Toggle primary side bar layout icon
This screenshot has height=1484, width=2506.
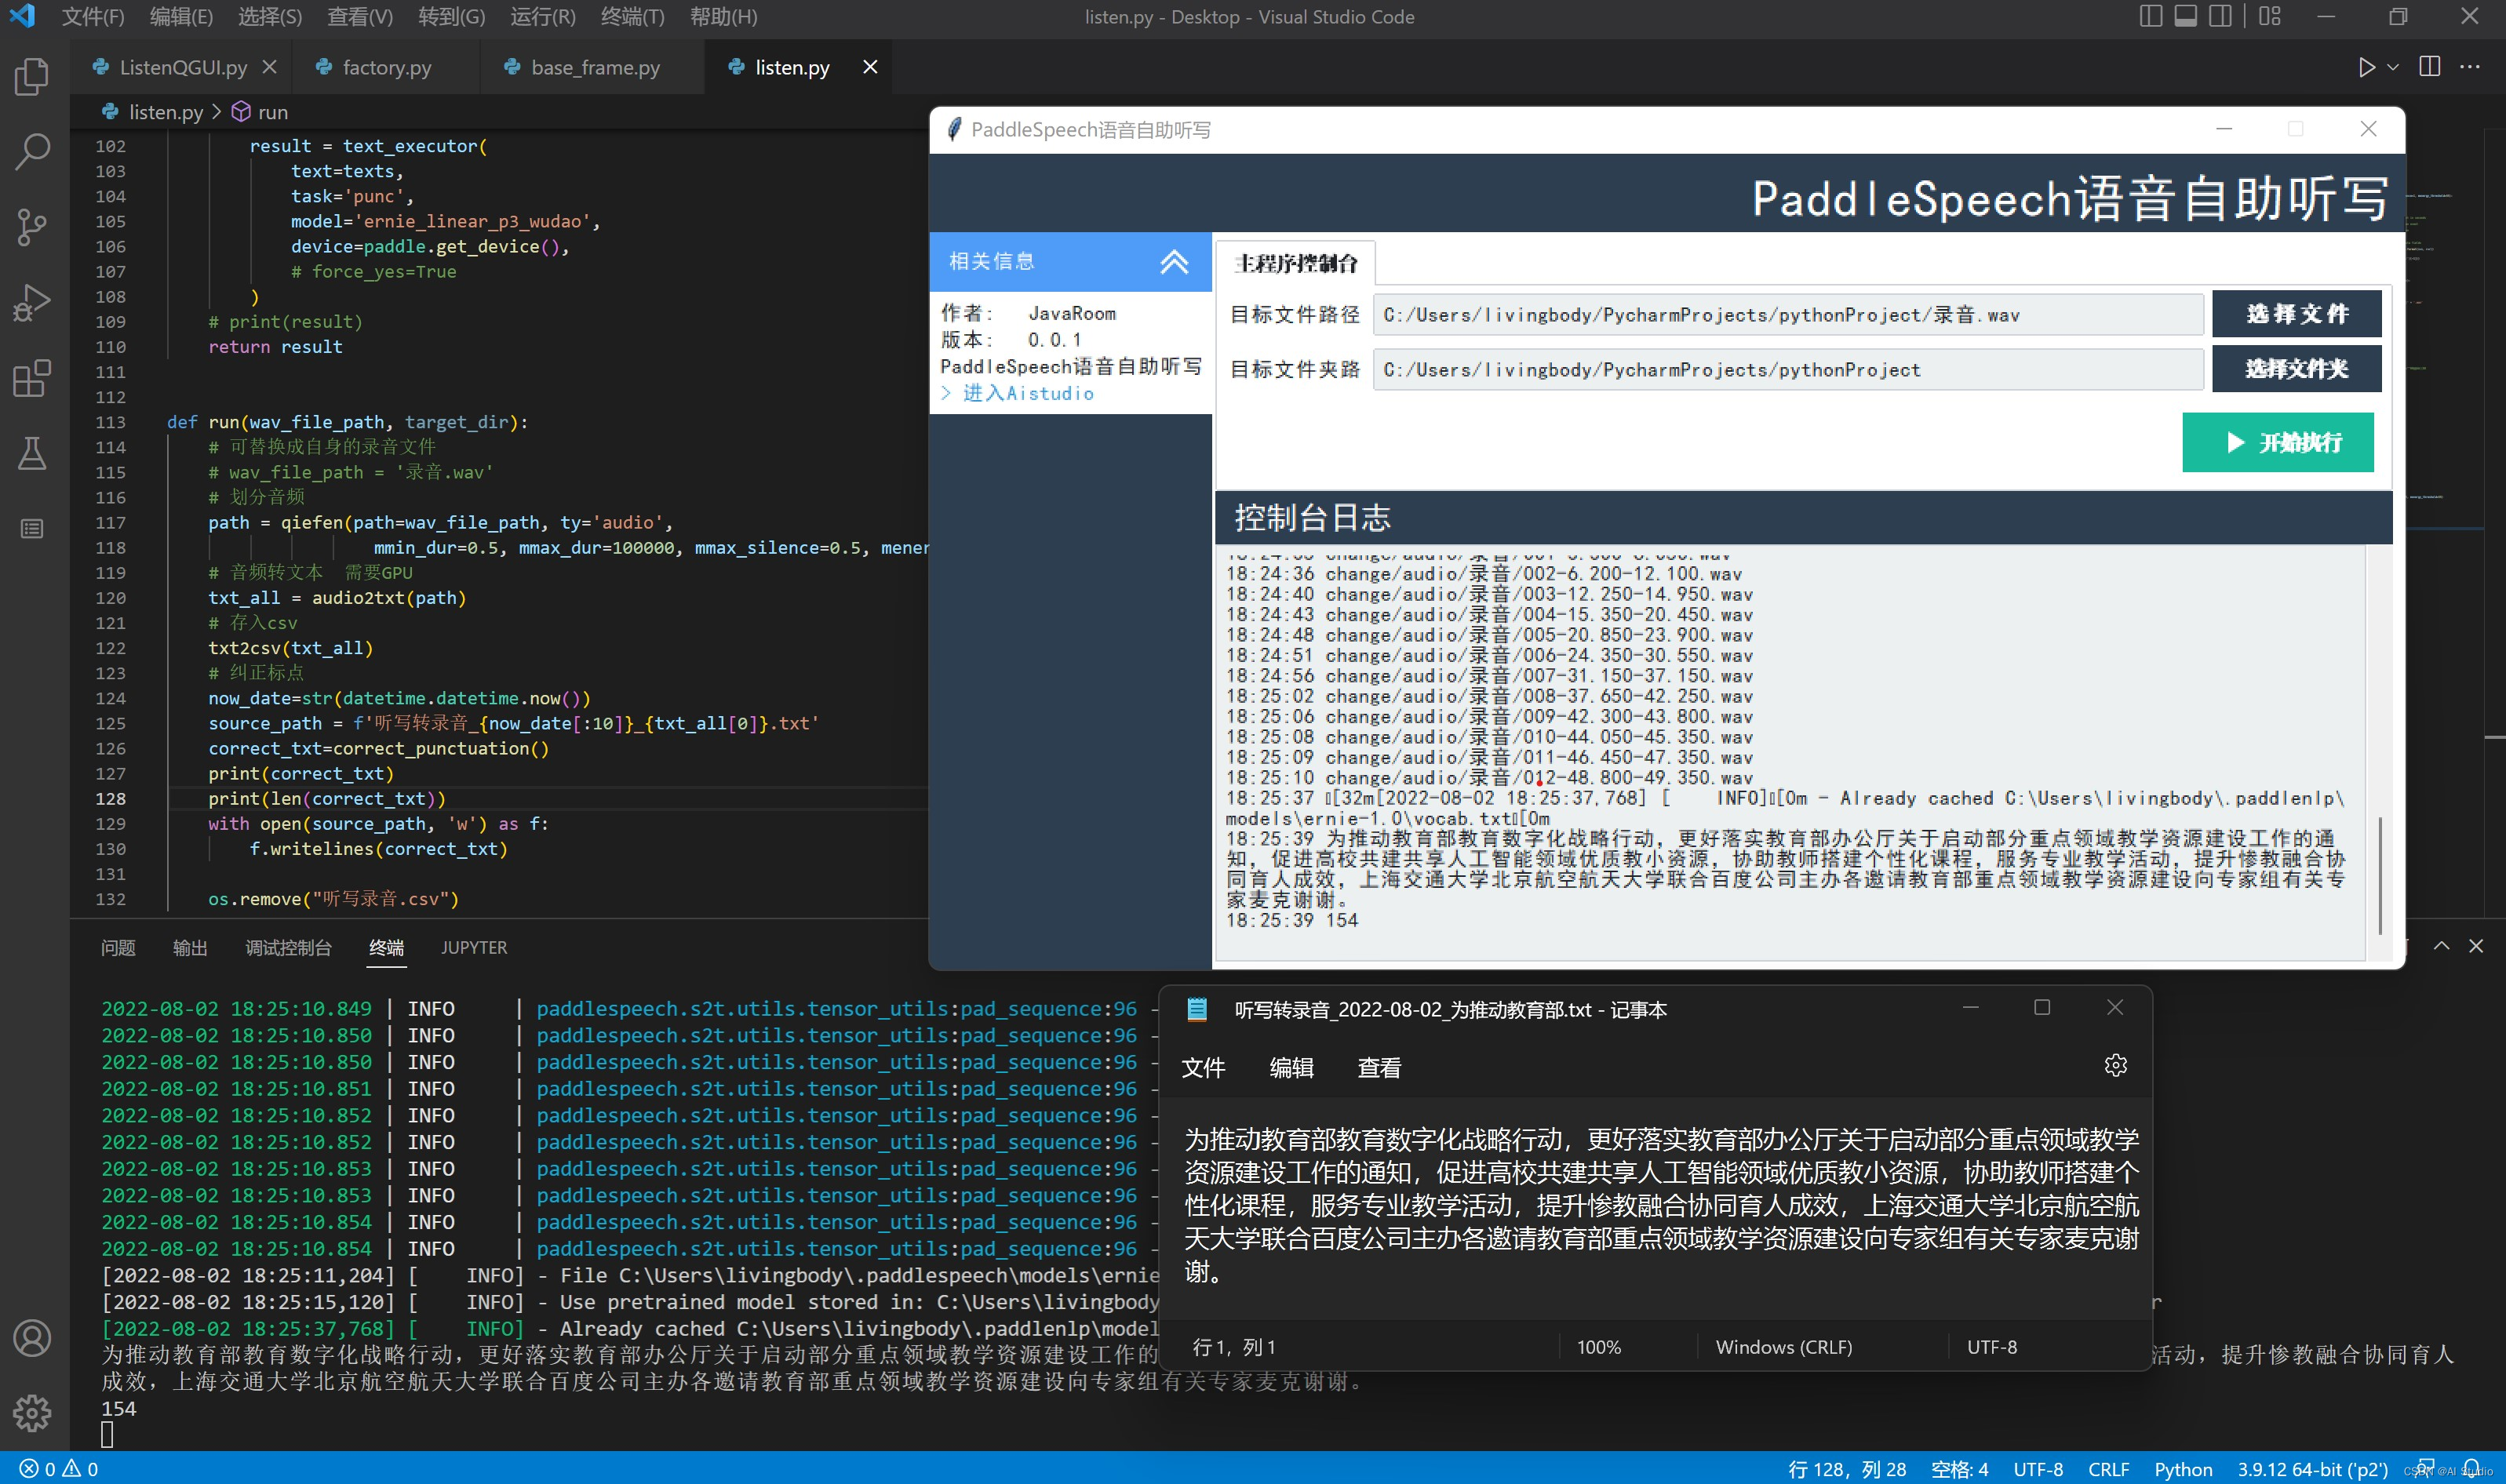pyautogui.click(x=2151, y=16)
